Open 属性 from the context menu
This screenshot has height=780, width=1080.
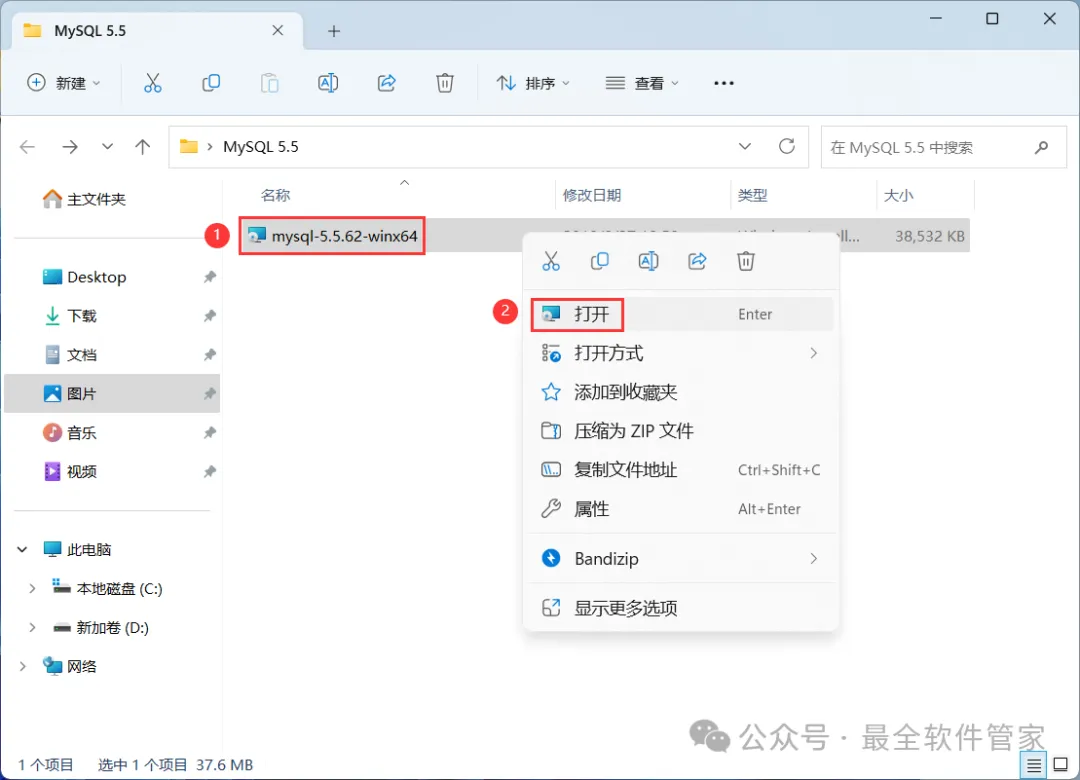(x=681, y=509)
